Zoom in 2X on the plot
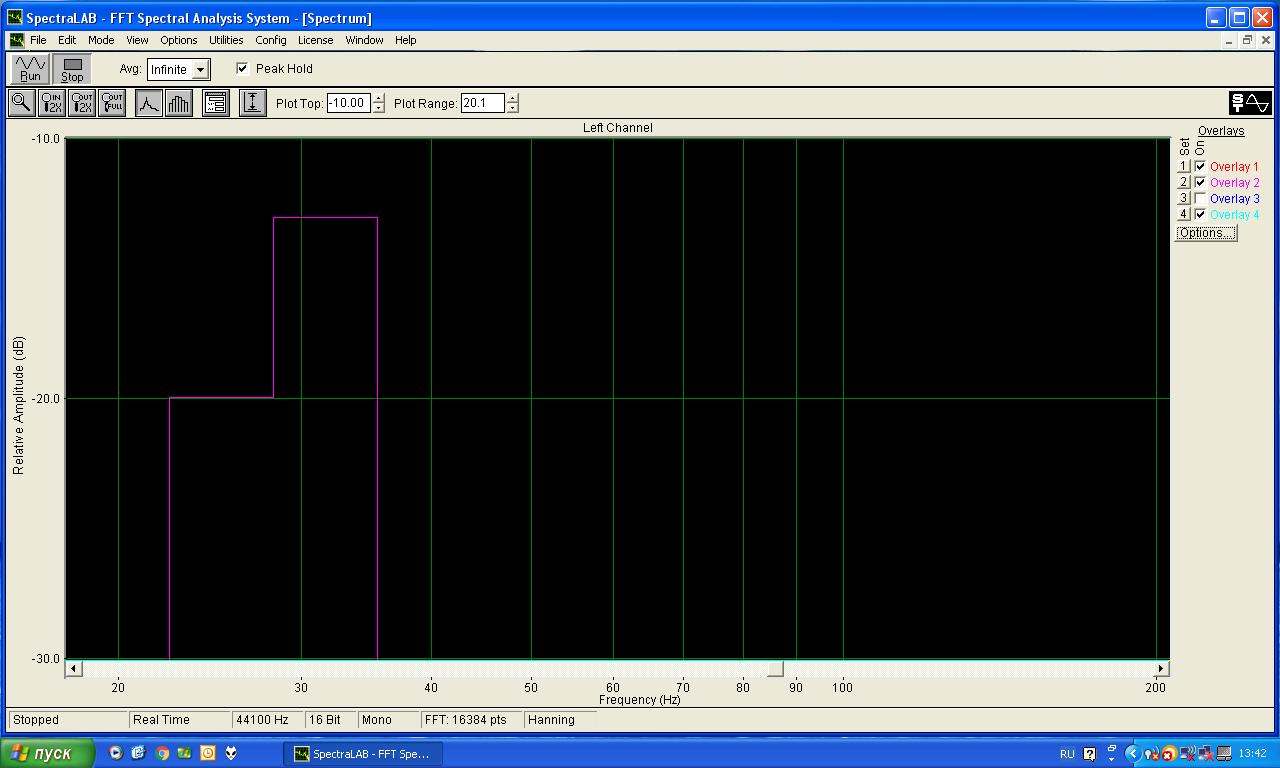Viewport: 1280px width, 768px height. (51, 103)
